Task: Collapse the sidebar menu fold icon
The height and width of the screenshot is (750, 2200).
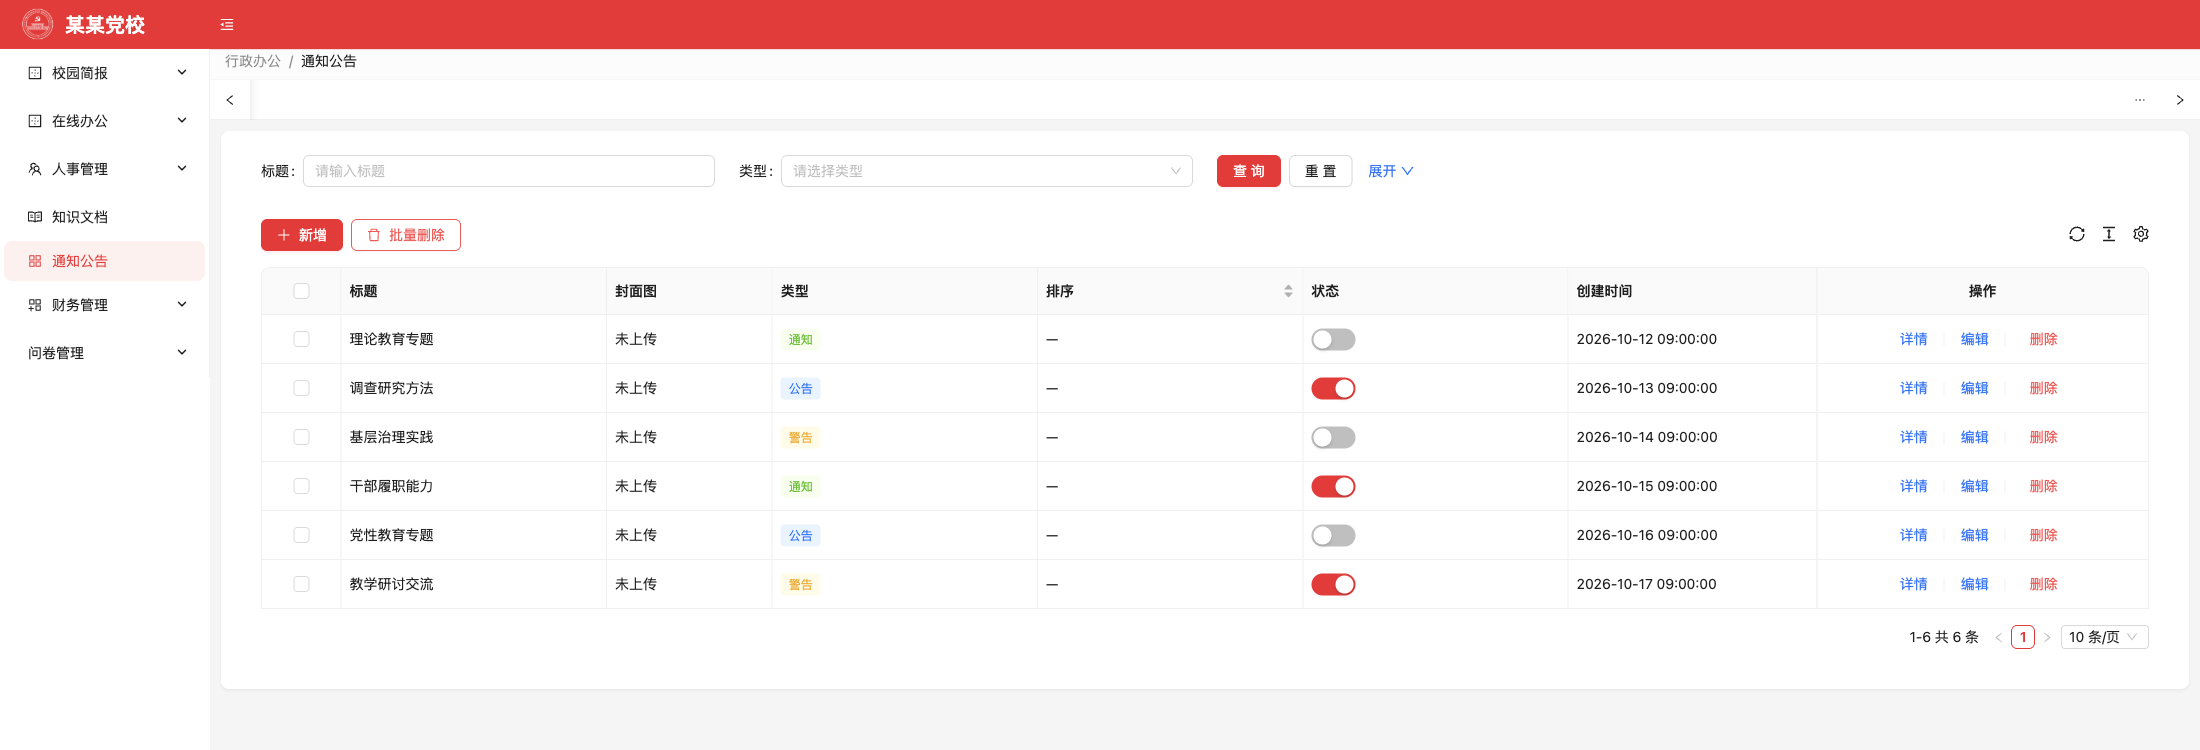Action: click(227, 25)
